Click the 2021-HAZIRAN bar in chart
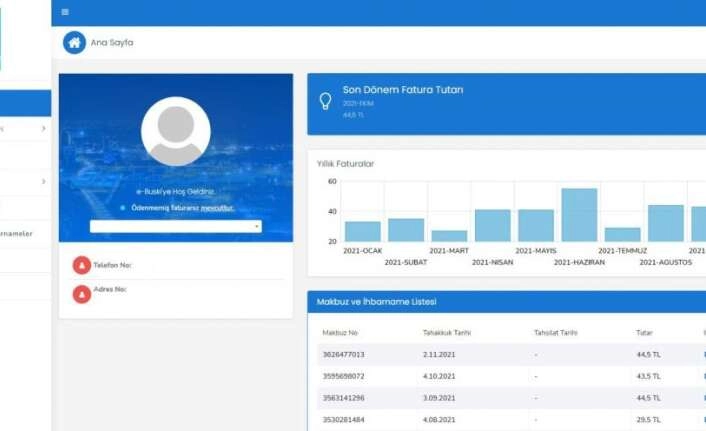 pos(579,215)
